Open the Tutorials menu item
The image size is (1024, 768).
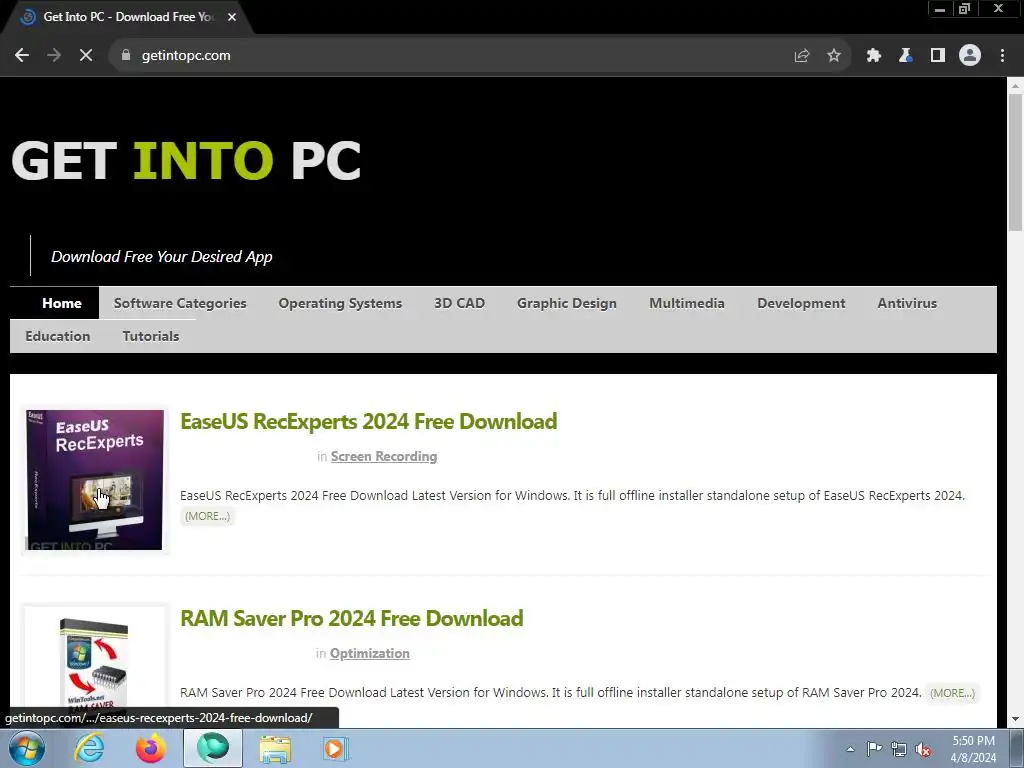tap(150, 336)
